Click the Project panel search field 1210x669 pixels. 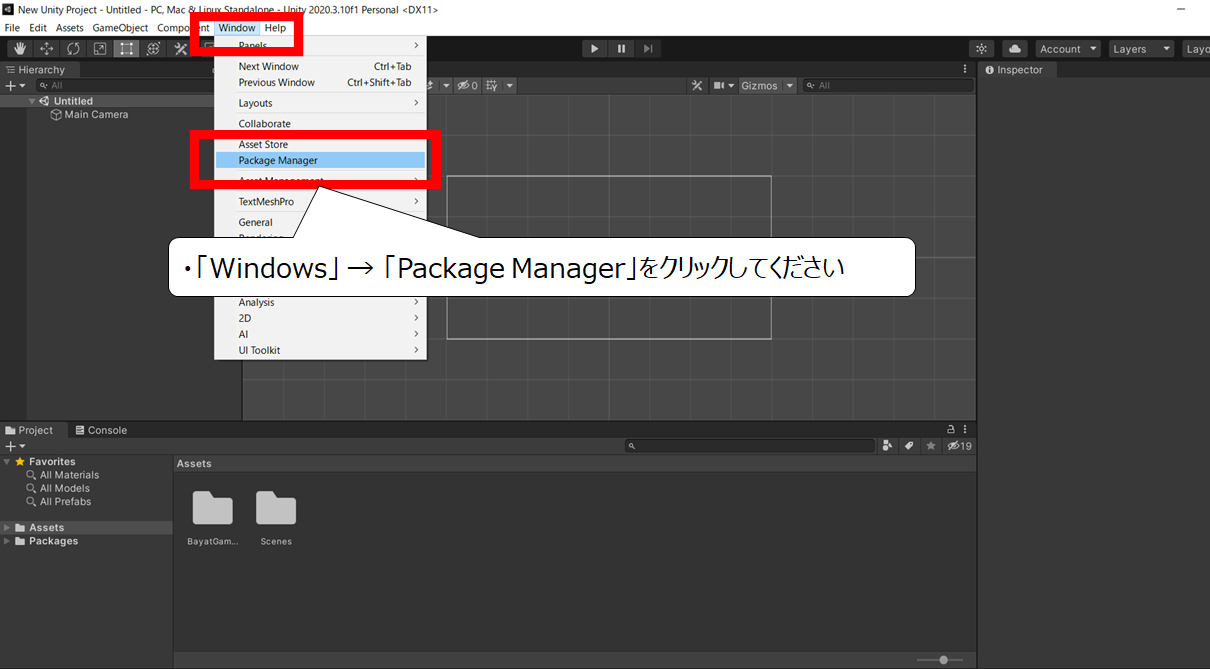tap(751, 446)
